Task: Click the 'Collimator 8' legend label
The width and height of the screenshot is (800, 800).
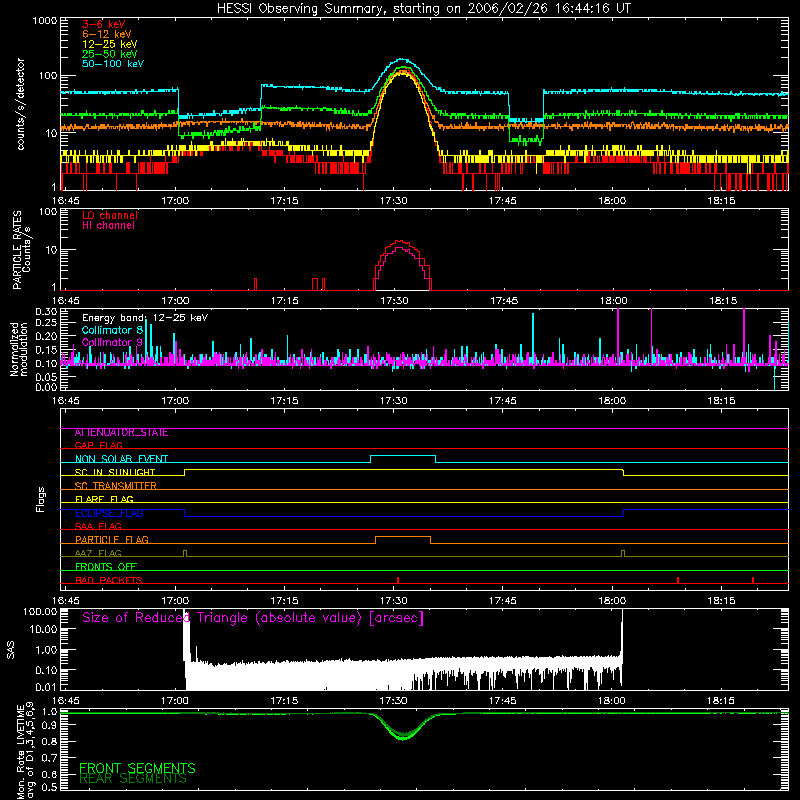Action: click(112, 330)
